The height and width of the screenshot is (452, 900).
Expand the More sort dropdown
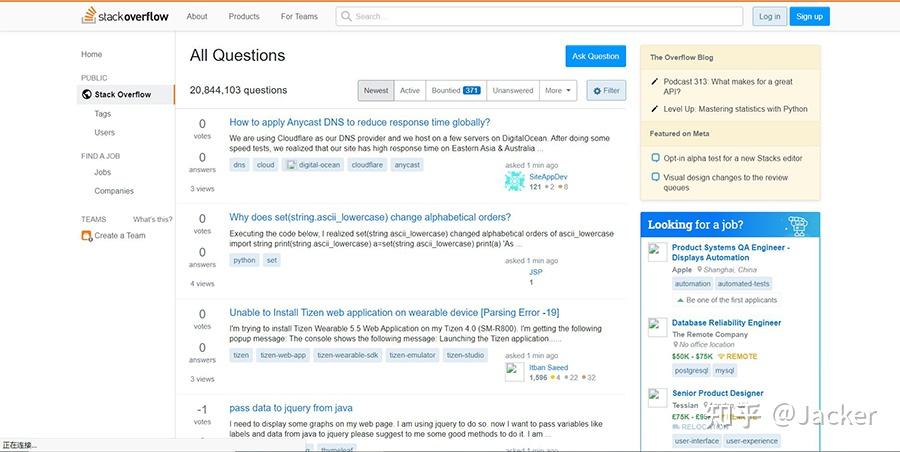click(558, 91)
